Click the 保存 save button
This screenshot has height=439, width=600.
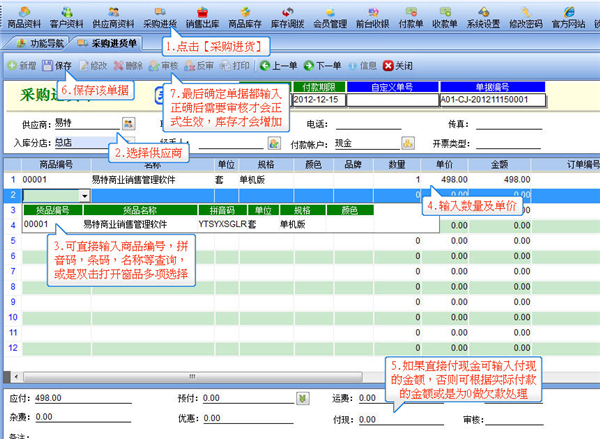click(58, 65)
